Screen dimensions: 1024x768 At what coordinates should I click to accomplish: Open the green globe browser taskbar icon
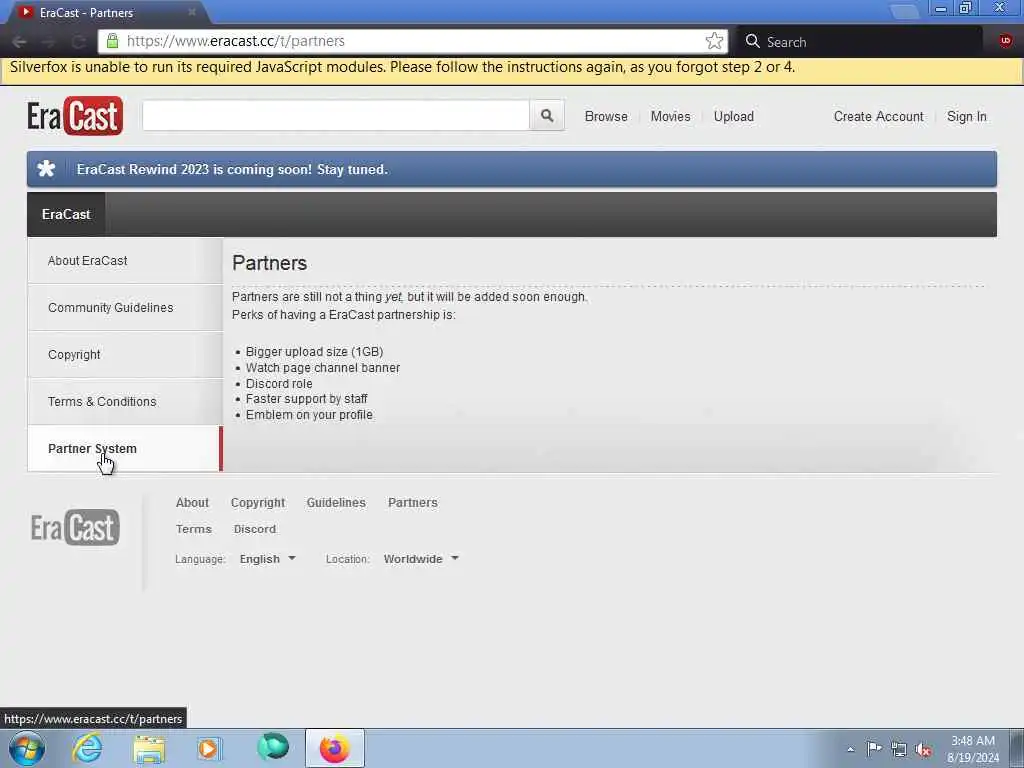coord(272,747)
